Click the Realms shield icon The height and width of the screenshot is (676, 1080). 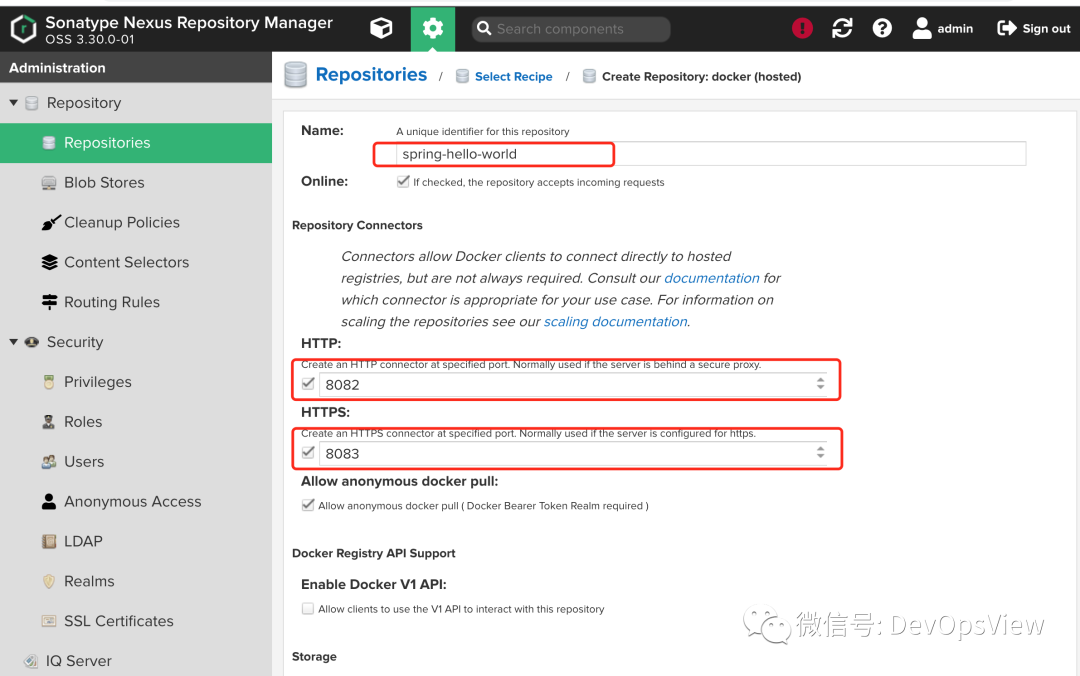[x=49, y=582]
